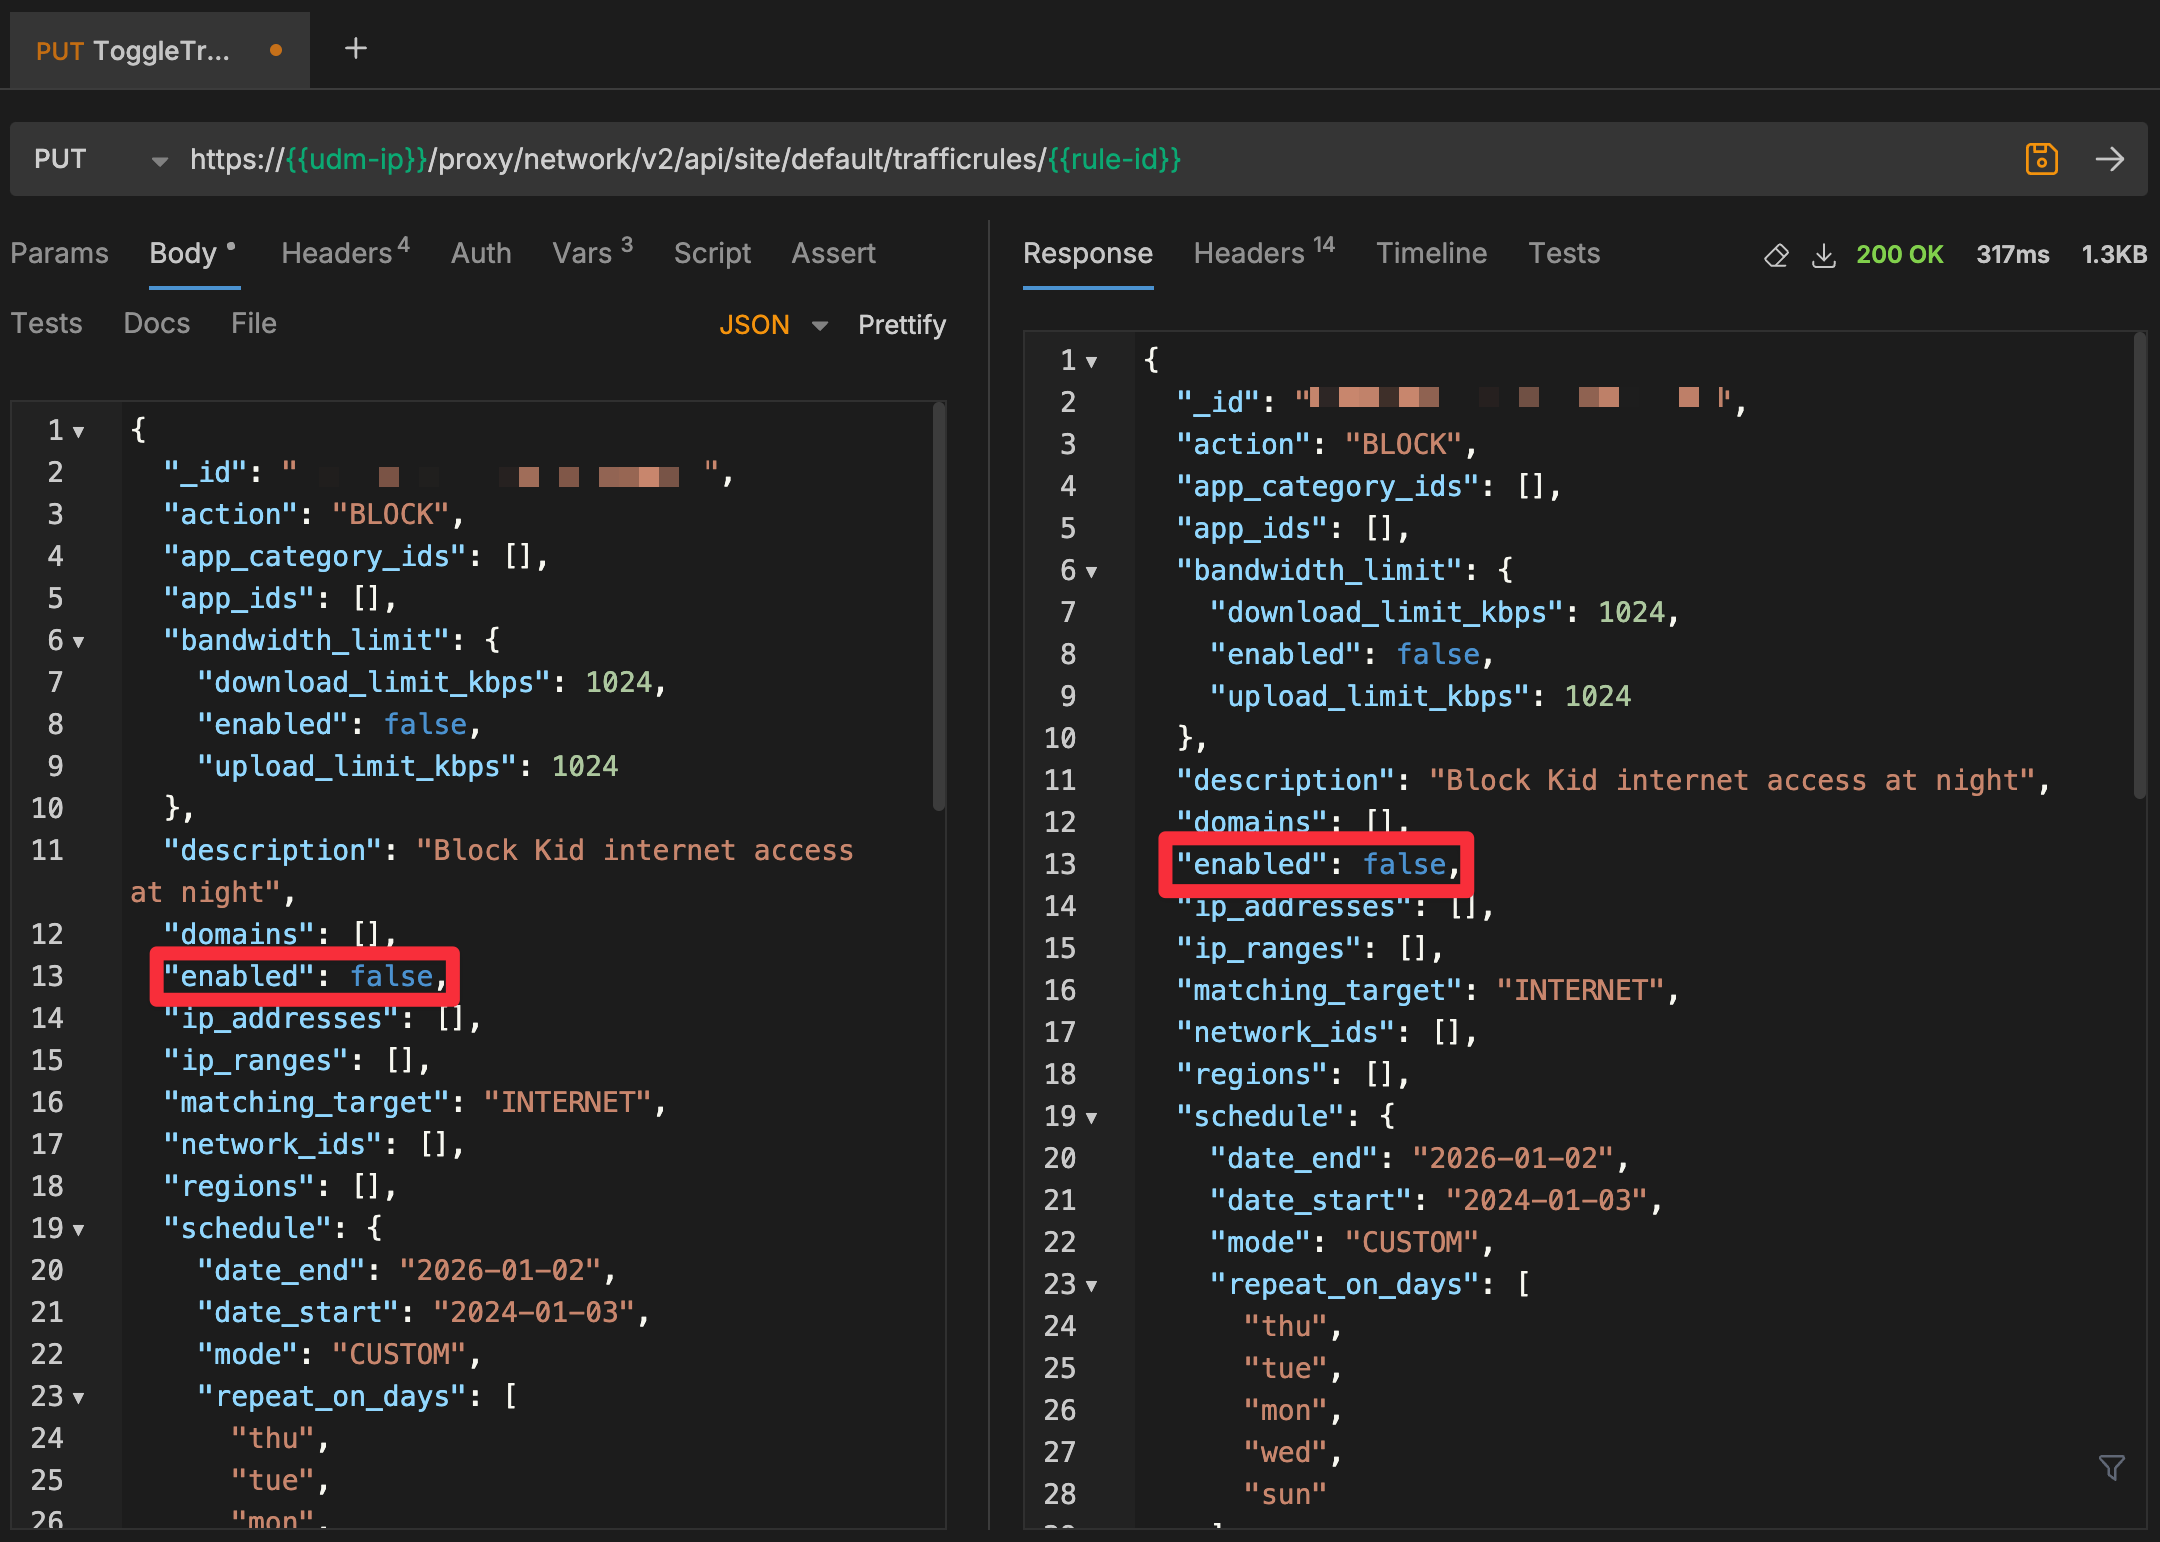
Task: Collapse schedule object in response
Action: 1092,1118
